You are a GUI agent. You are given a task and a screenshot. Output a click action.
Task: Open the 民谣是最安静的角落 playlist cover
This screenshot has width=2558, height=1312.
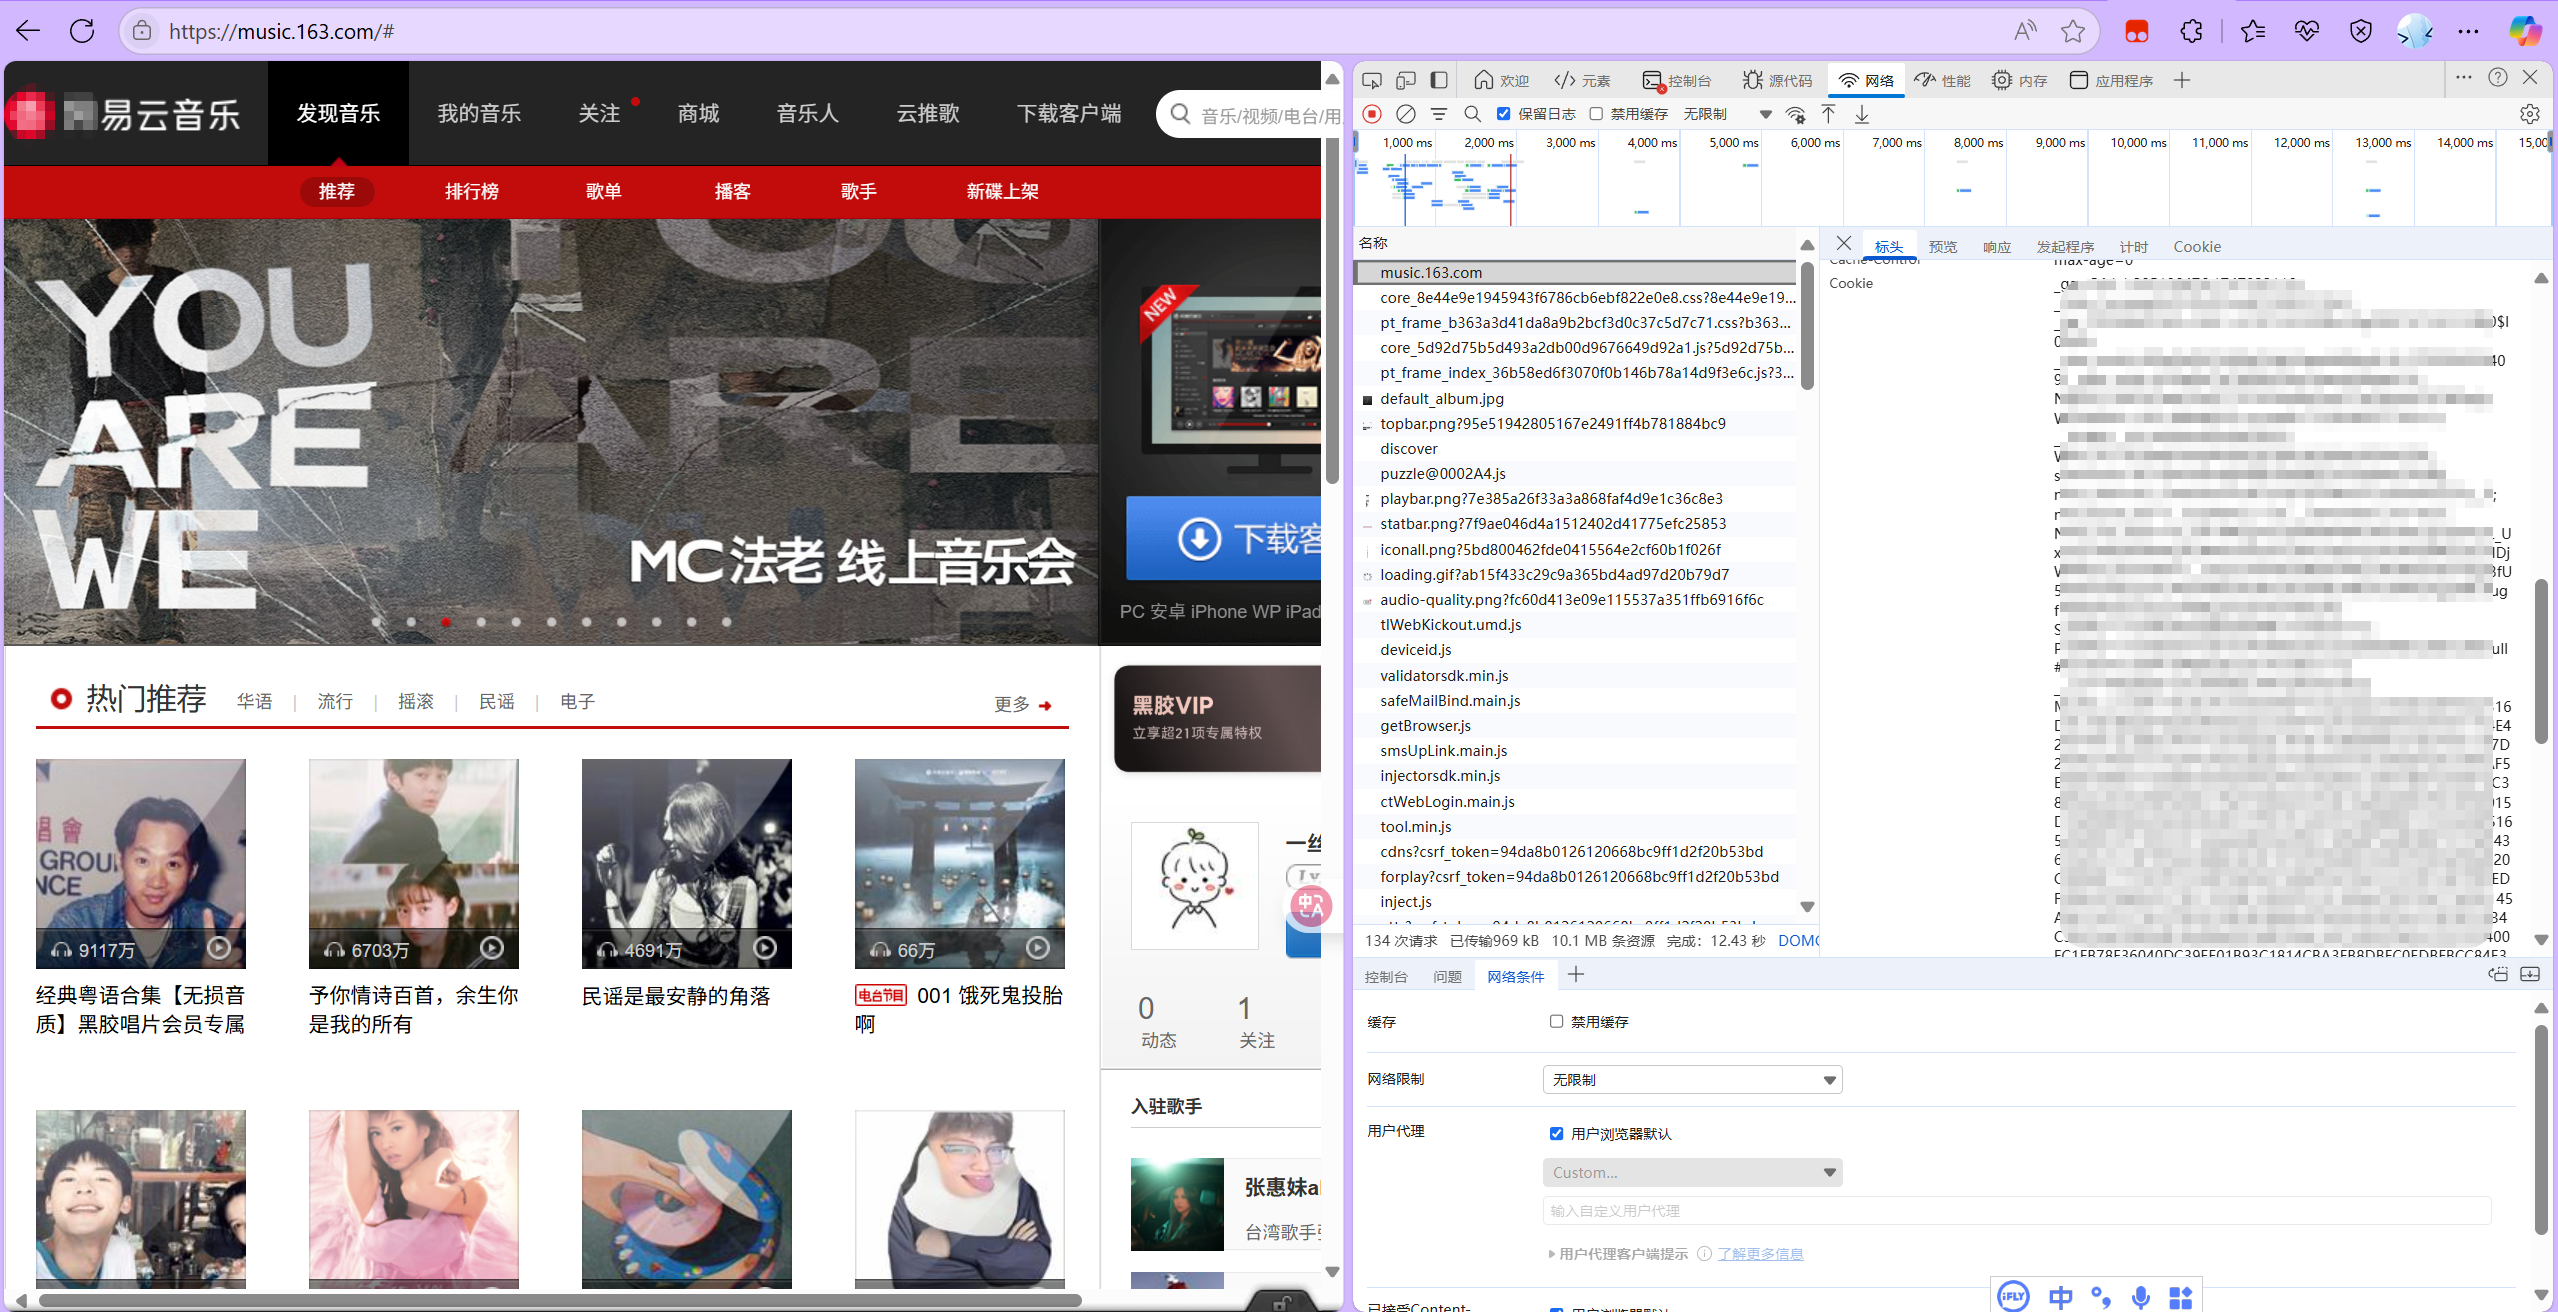(x=686, y=863)
